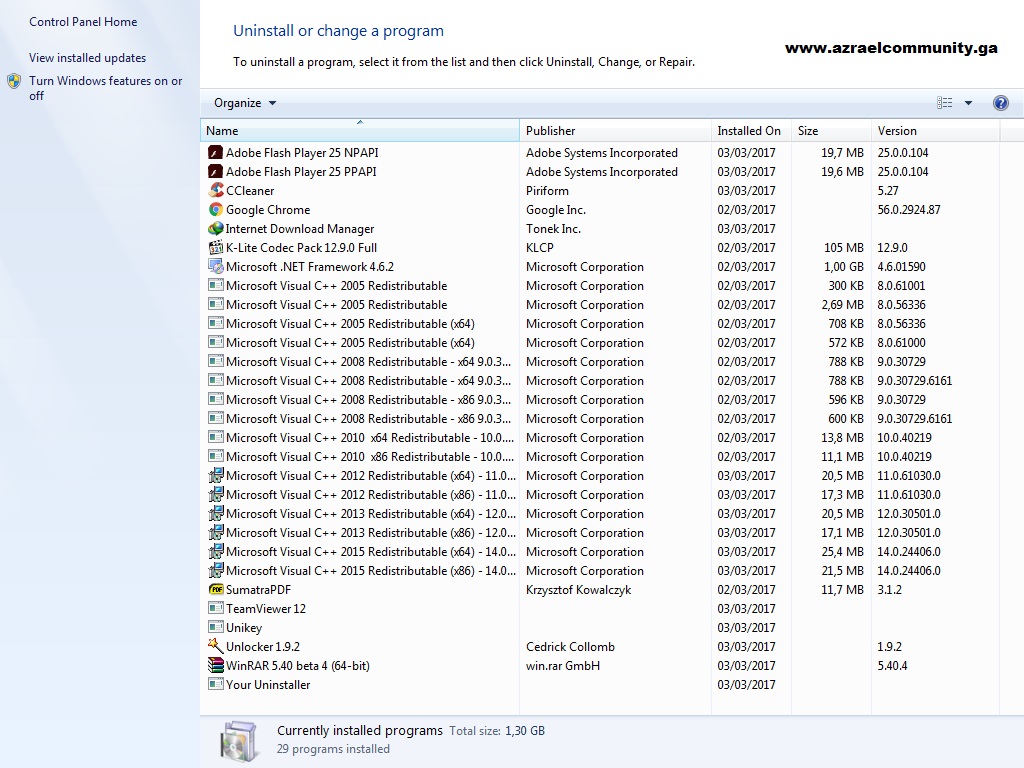
Task: Sort list by the Name column header
Action: (x=360, y=130)
